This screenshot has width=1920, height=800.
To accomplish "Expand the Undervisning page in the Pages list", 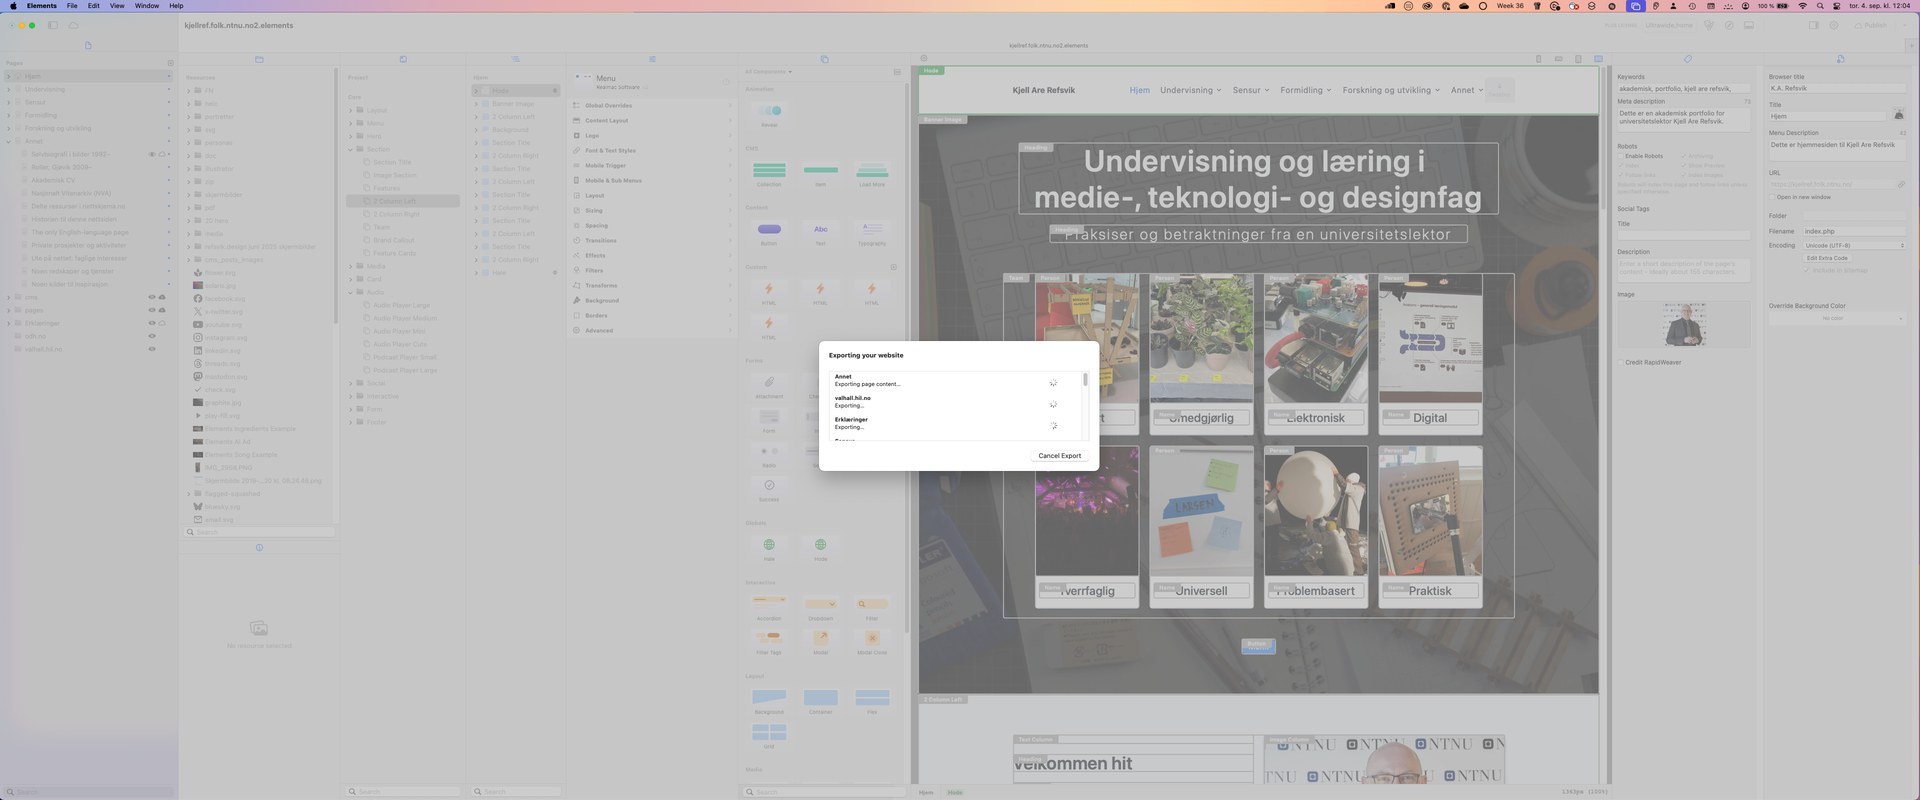I will [9, 89].
